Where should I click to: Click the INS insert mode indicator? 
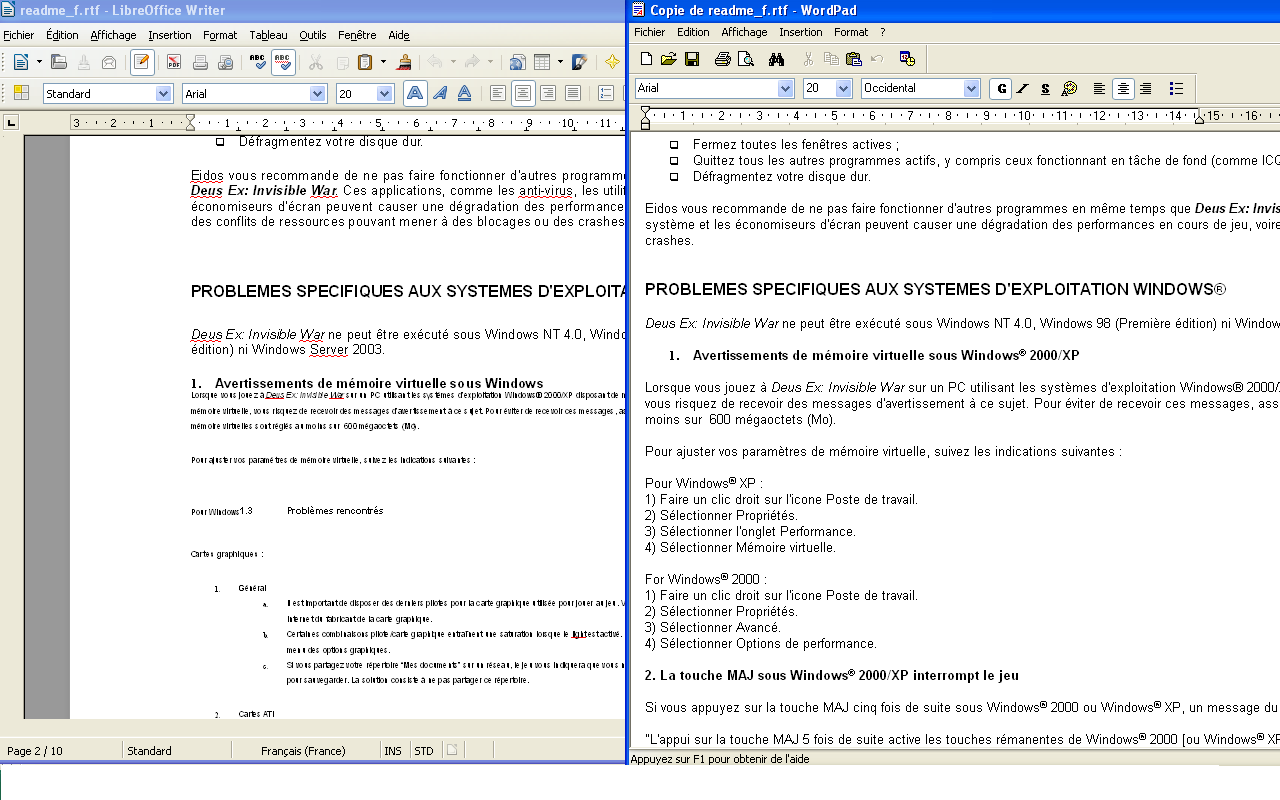click(393, 751)
